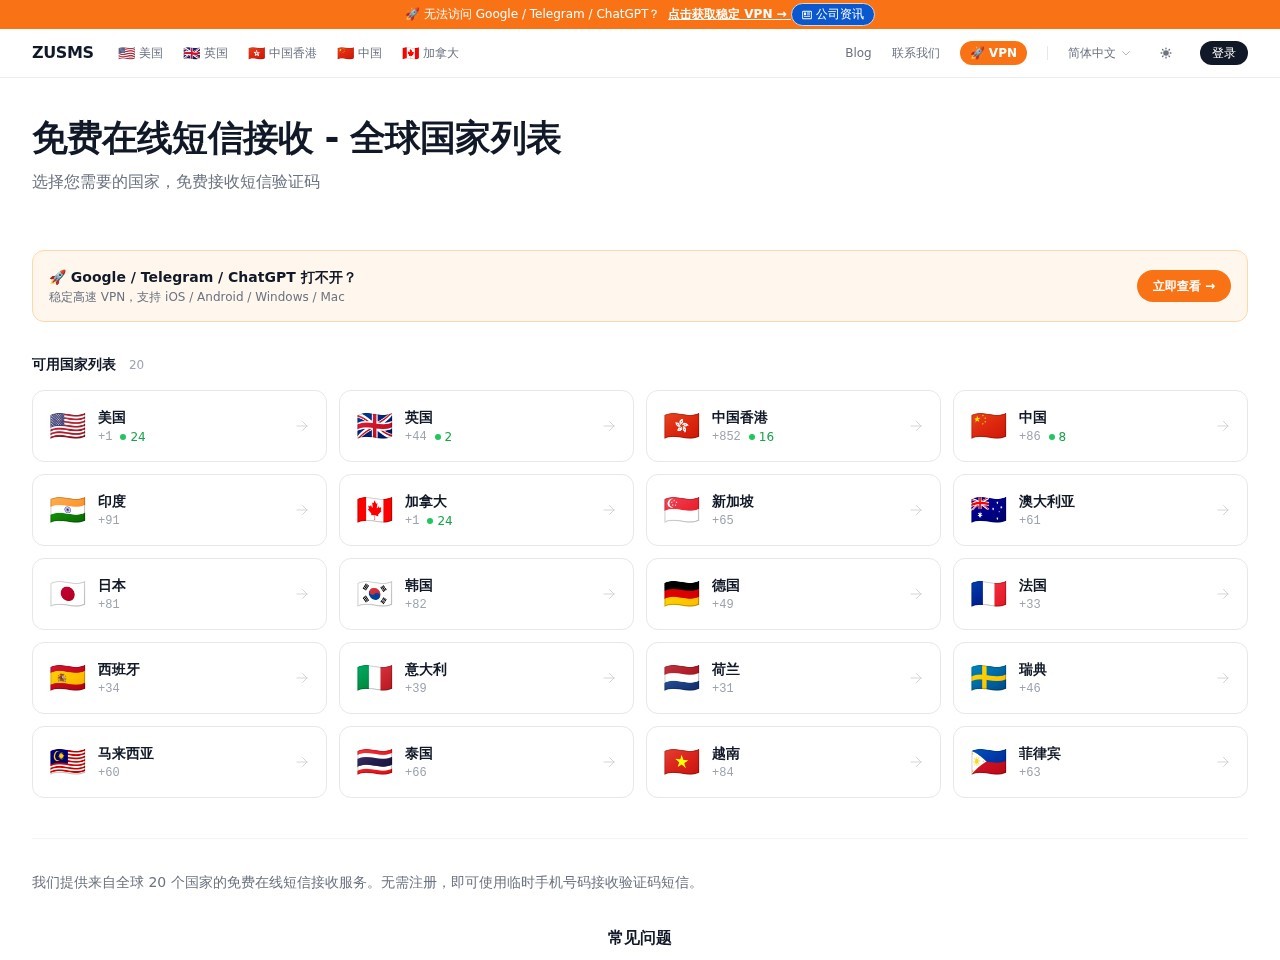Toggle the light/dark theme sun icon

[x=1166, y=53]
